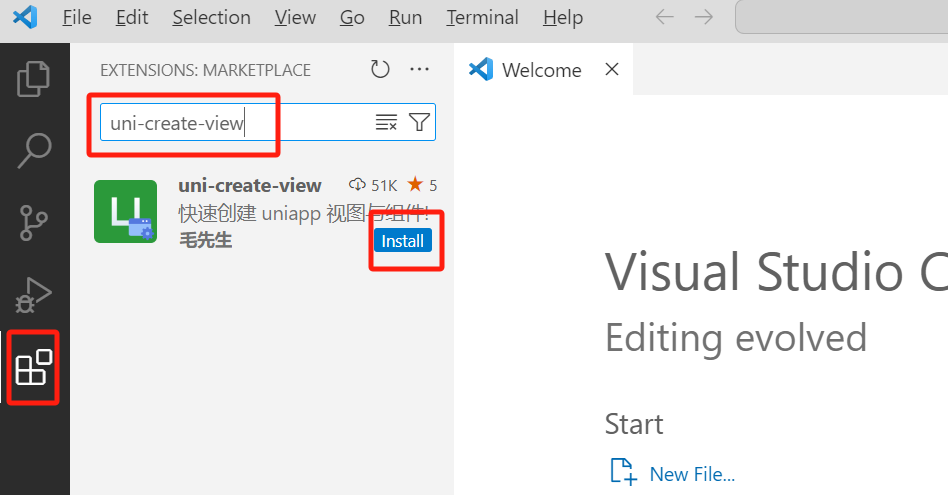Click the uni-create-view extension icon

point(125,212)
